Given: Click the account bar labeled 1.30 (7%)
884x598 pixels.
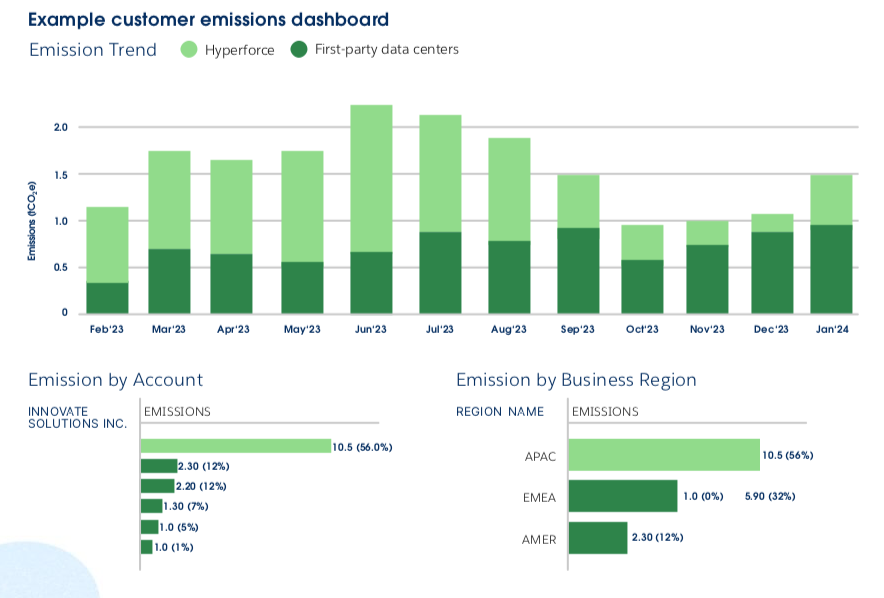Looking at the screenshot, I should tap(152, 506).
